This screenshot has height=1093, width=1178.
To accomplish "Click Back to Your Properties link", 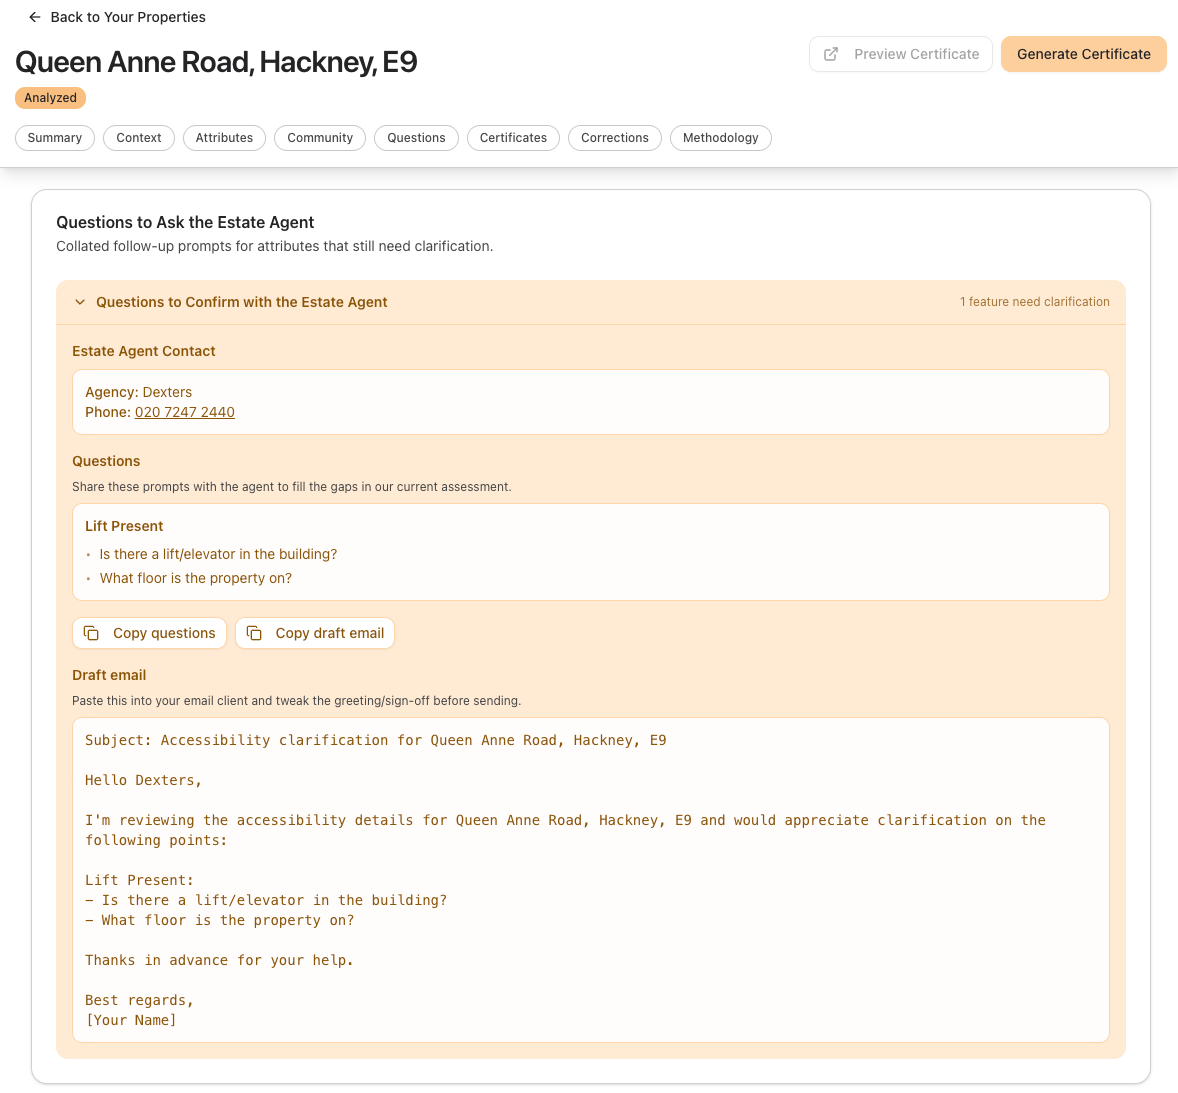I will click(127, 17).
